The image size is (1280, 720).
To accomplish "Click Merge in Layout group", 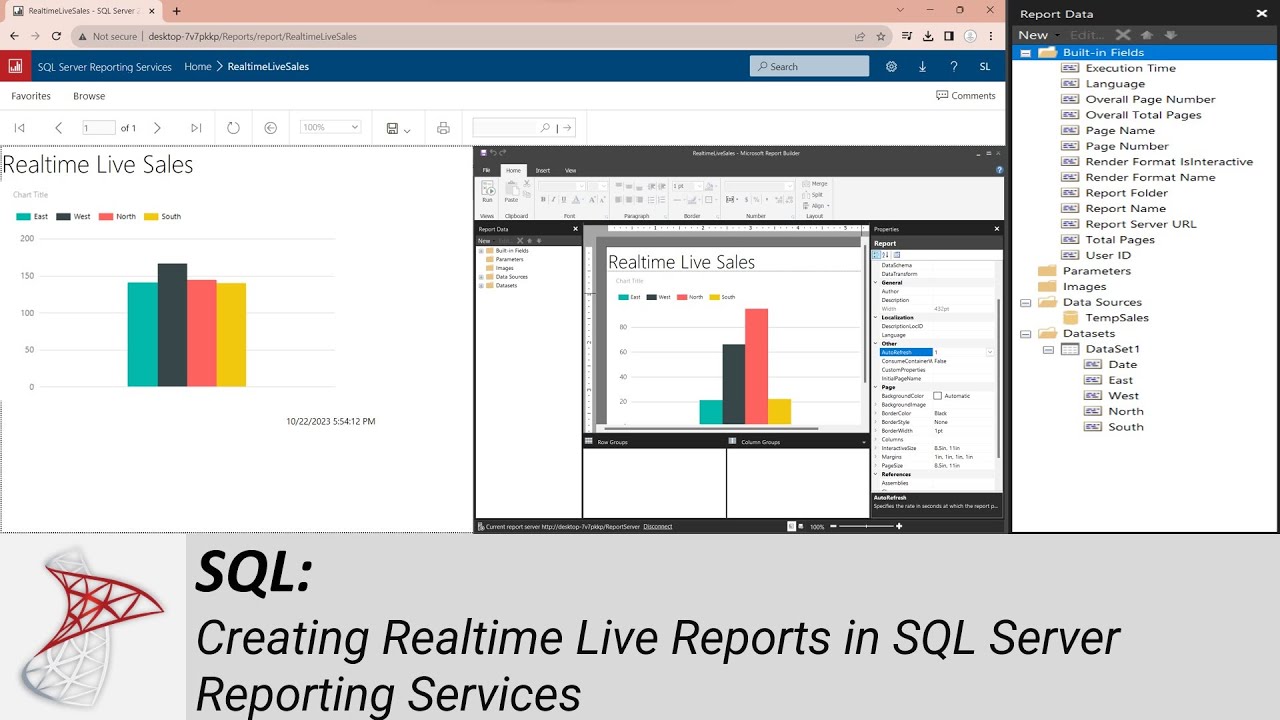I will click(x=815, y=184).
